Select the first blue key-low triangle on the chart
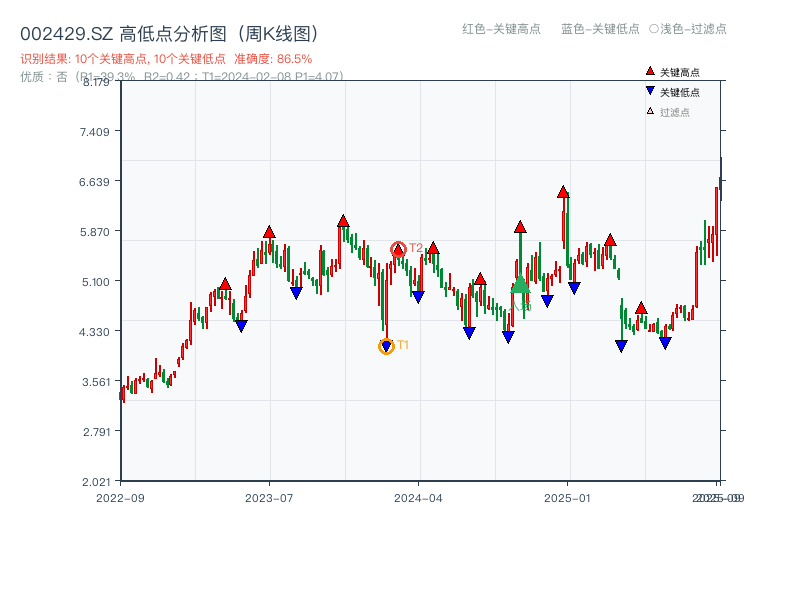 pos(241,326)
